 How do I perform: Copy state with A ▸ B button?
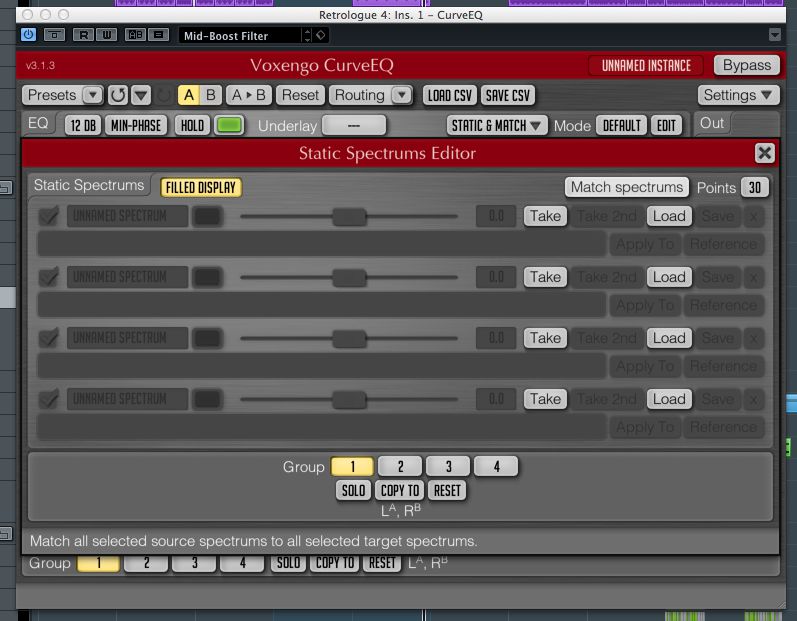tap(249, 95)
